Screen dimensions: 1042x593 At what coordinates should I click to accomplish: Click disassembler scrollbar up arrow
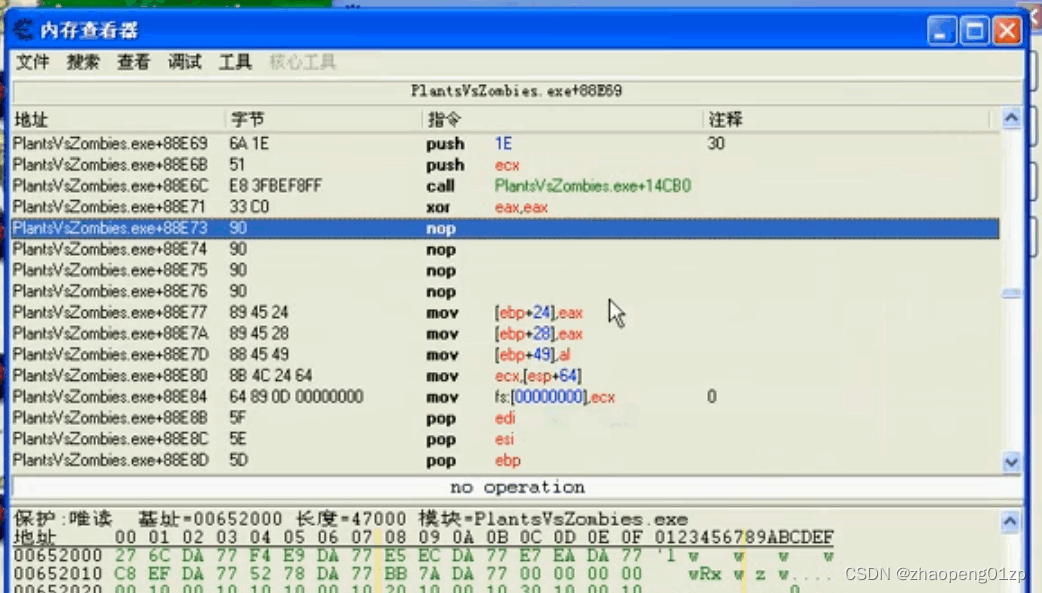1011,119
